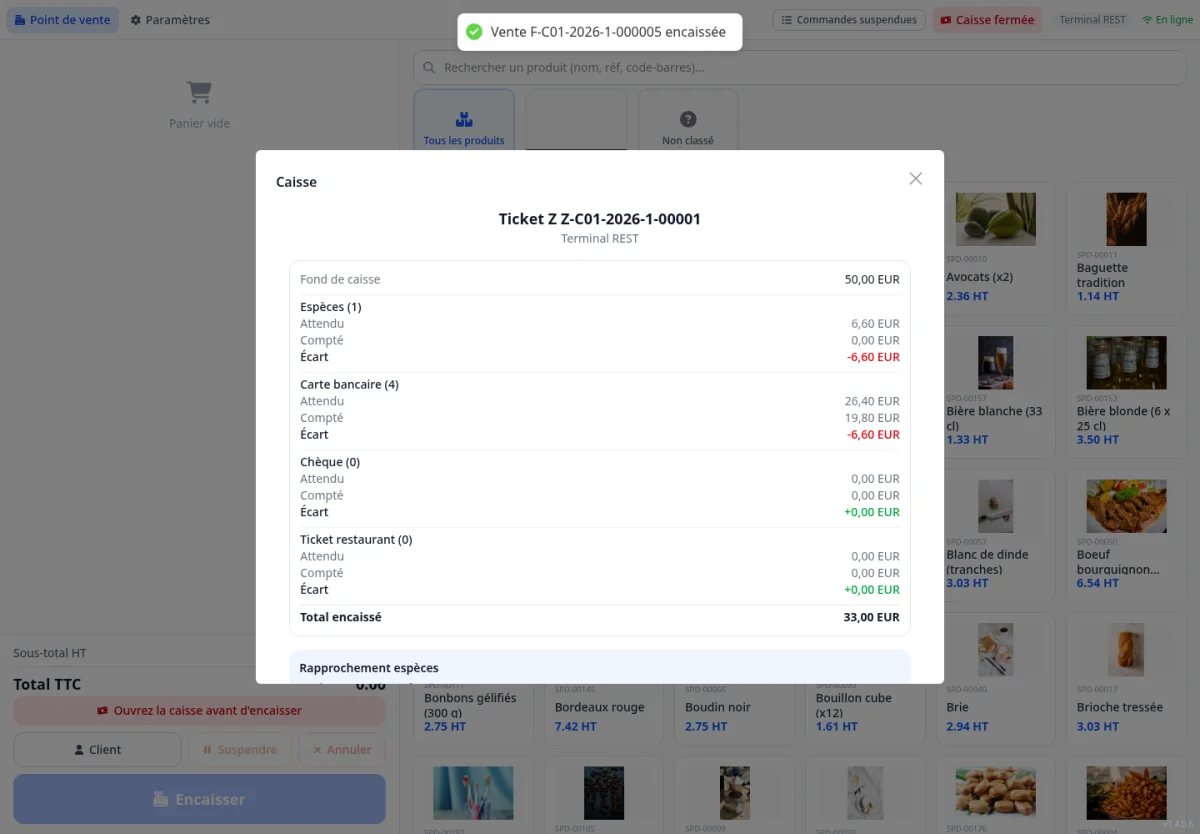
Task: Click the Tous les produits boxes icon
Action: [464, 119]
